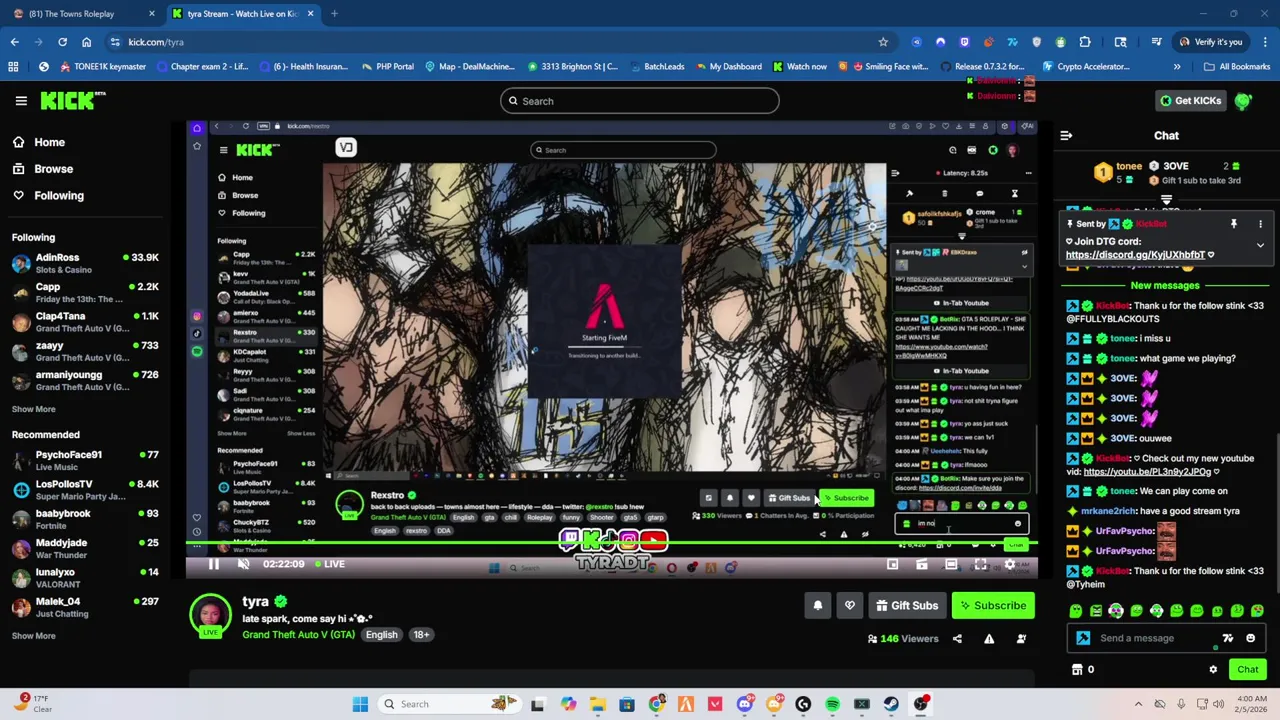Click the Get KICKs button

1190,101
